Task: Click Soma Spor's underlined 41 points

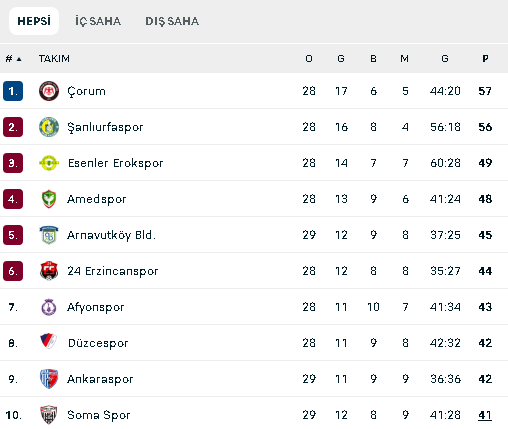Action: [485, 415]
